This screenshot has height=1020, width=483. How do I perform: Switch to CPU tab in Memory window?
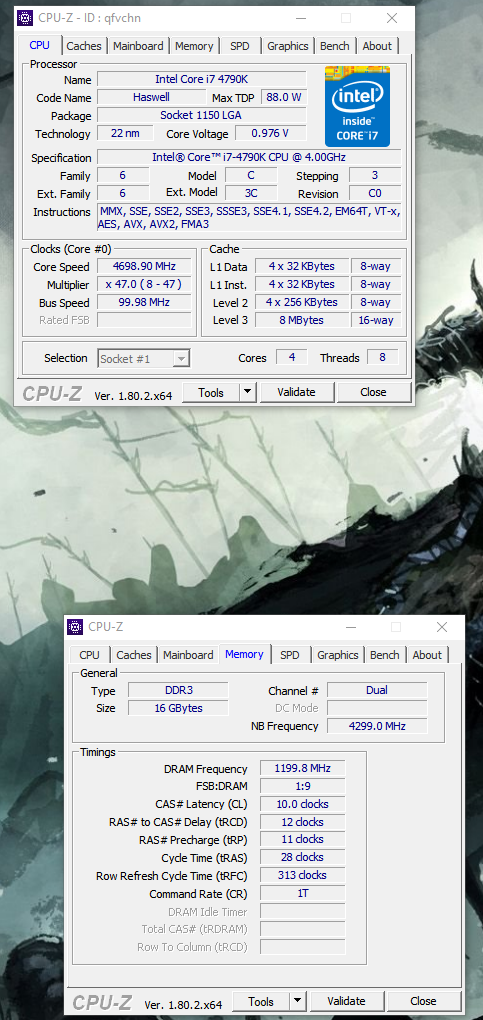(89, 655)
